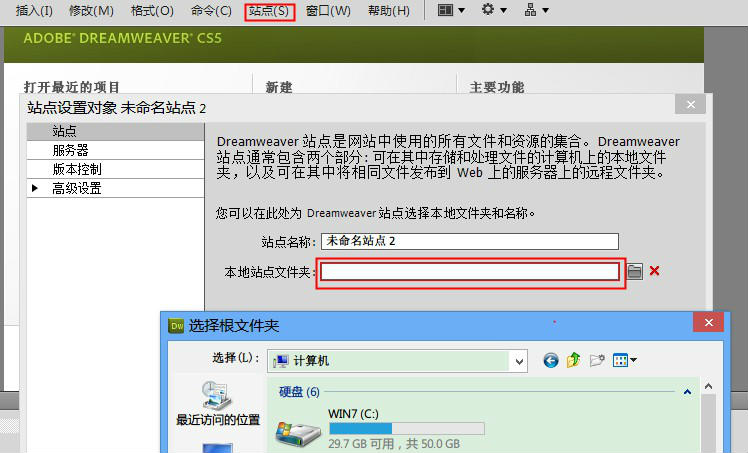
Task: Open the 选择(L) 计算机 location combo box
Action: pyautogui.click(x=397, y=361)
